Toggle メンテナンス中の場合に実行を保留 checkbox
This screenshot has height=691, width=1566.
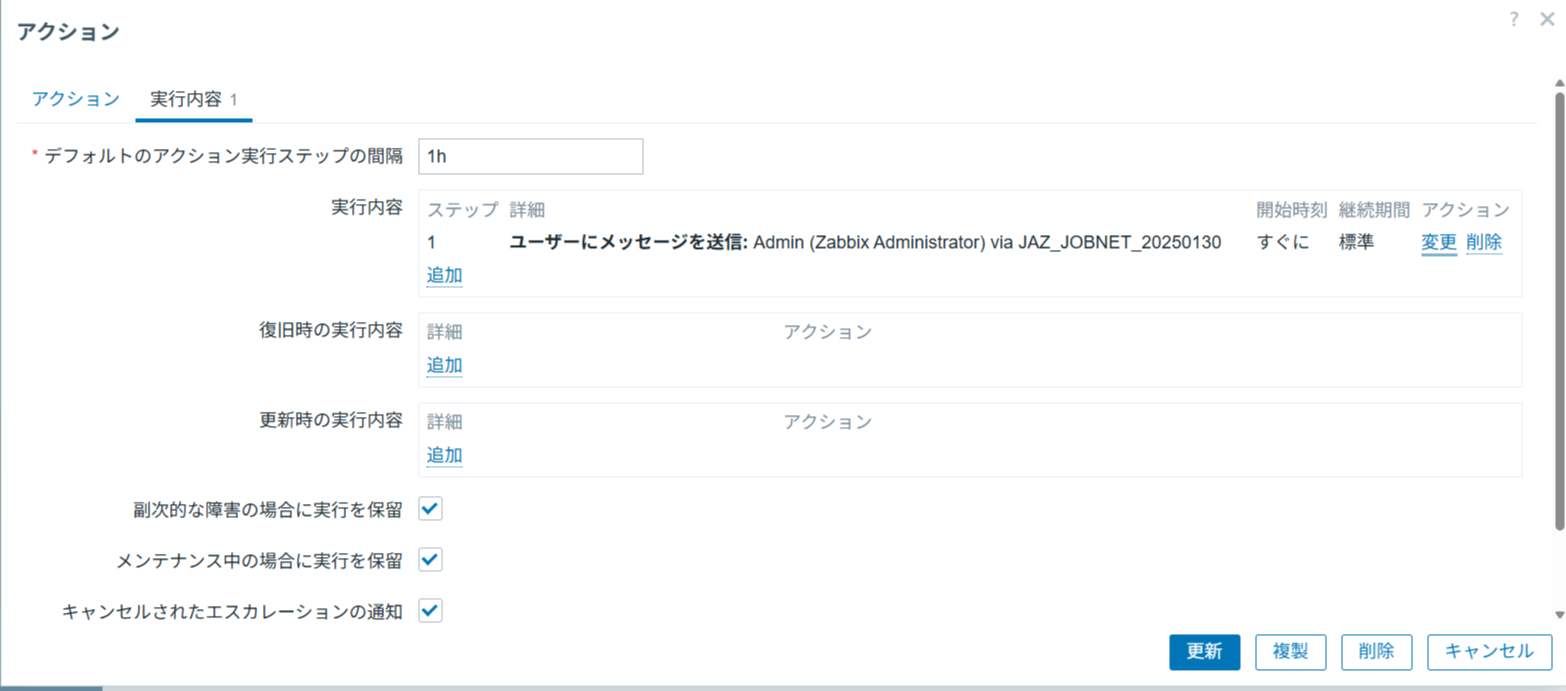[x=430, y=559]
